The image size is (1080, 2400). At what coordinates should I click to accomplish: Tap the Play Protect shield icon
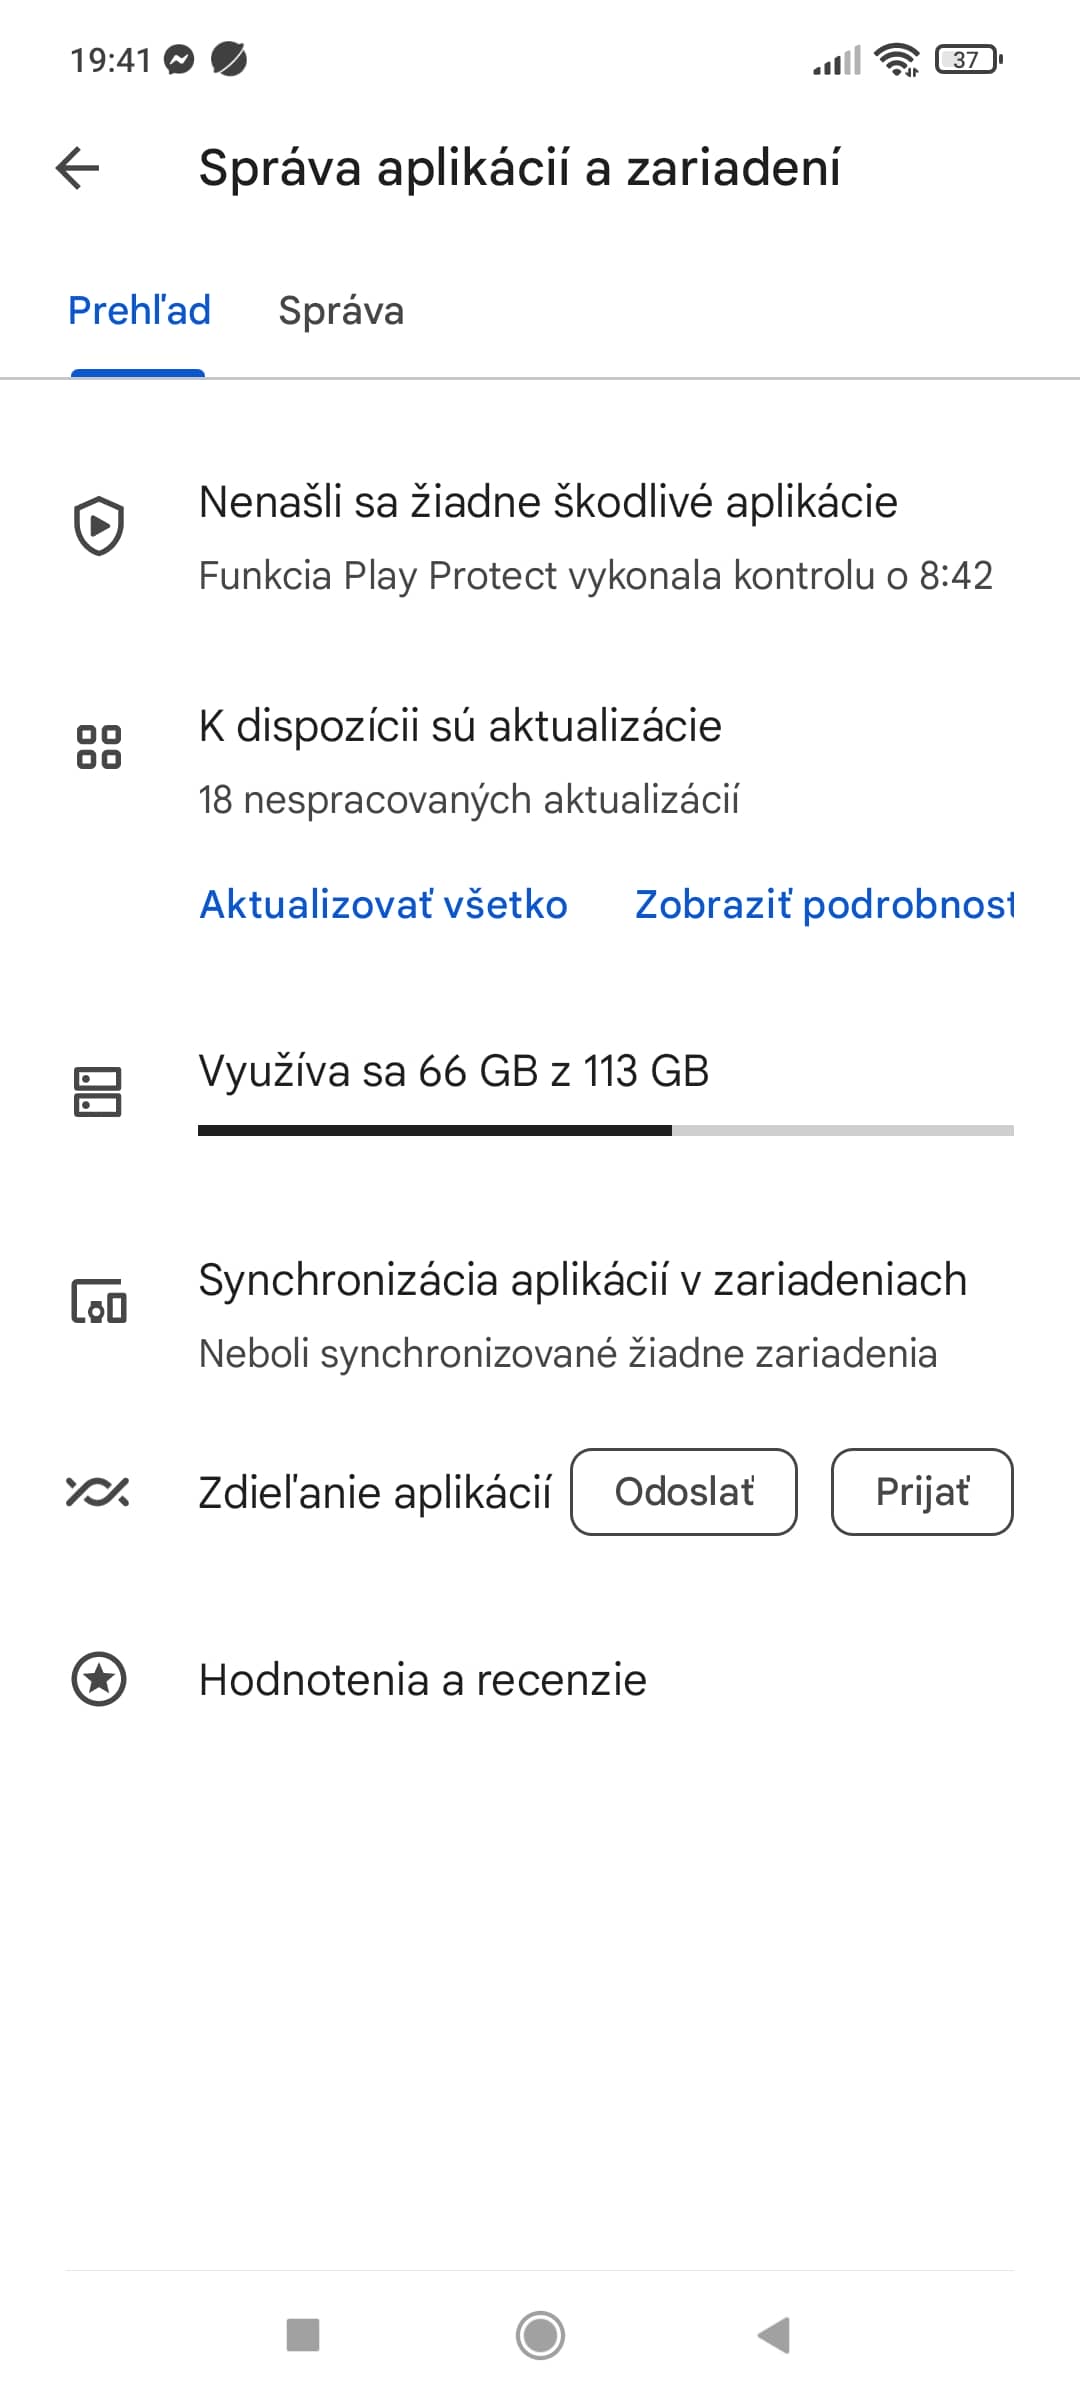click(99, 525)
